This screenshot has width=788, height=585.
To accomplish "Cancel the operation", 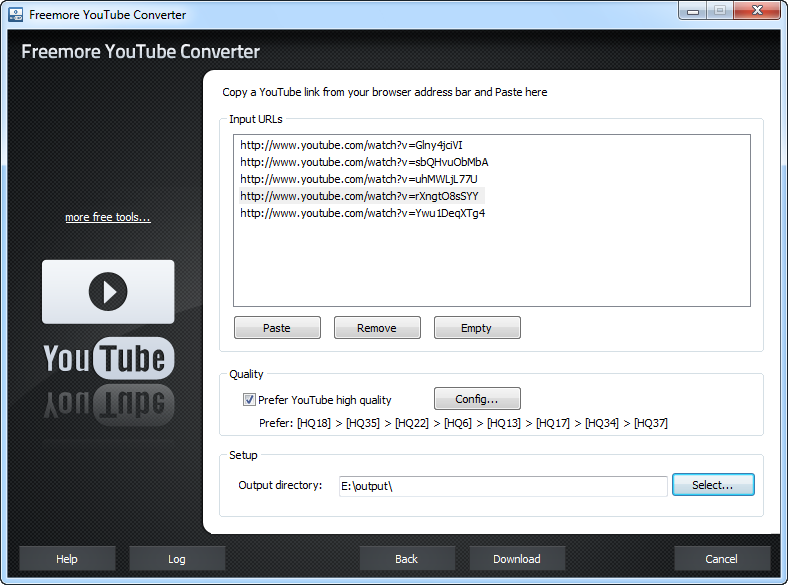I will (x=722, y=559).
